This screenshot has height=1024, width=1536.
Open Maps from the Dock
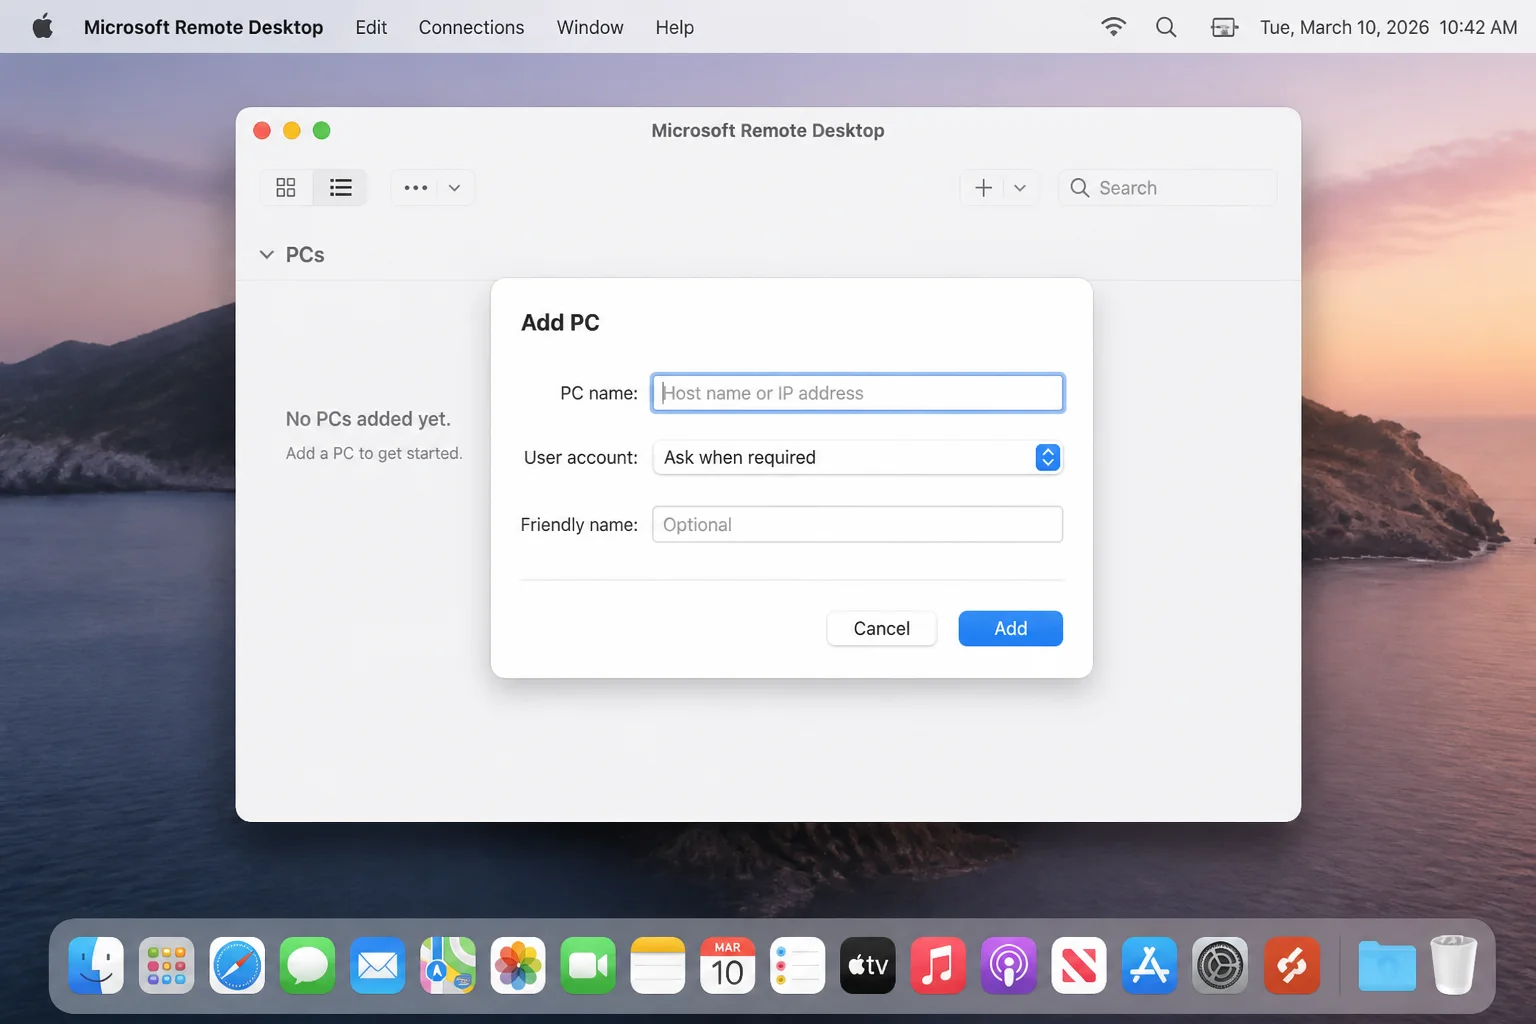pyautogui.click(x=448, y=965)
